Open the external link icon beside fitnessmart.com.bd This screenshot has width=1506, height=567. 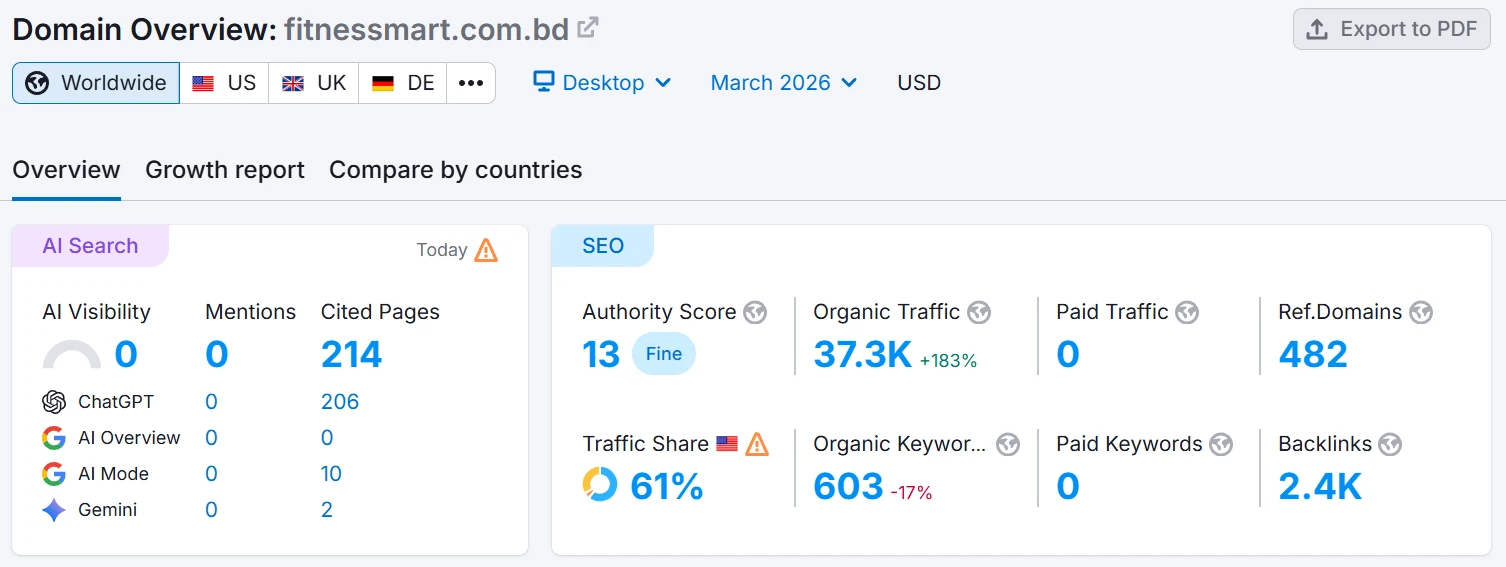click(588, 28)
